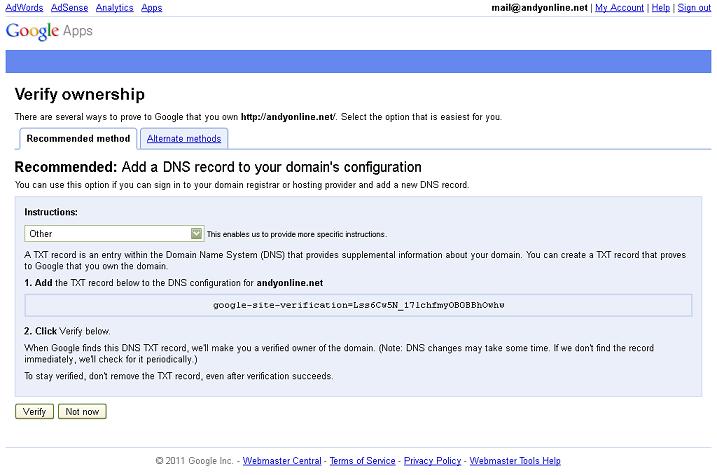Click Sign out
Screen dimensions: 717x475
[694, 8]
